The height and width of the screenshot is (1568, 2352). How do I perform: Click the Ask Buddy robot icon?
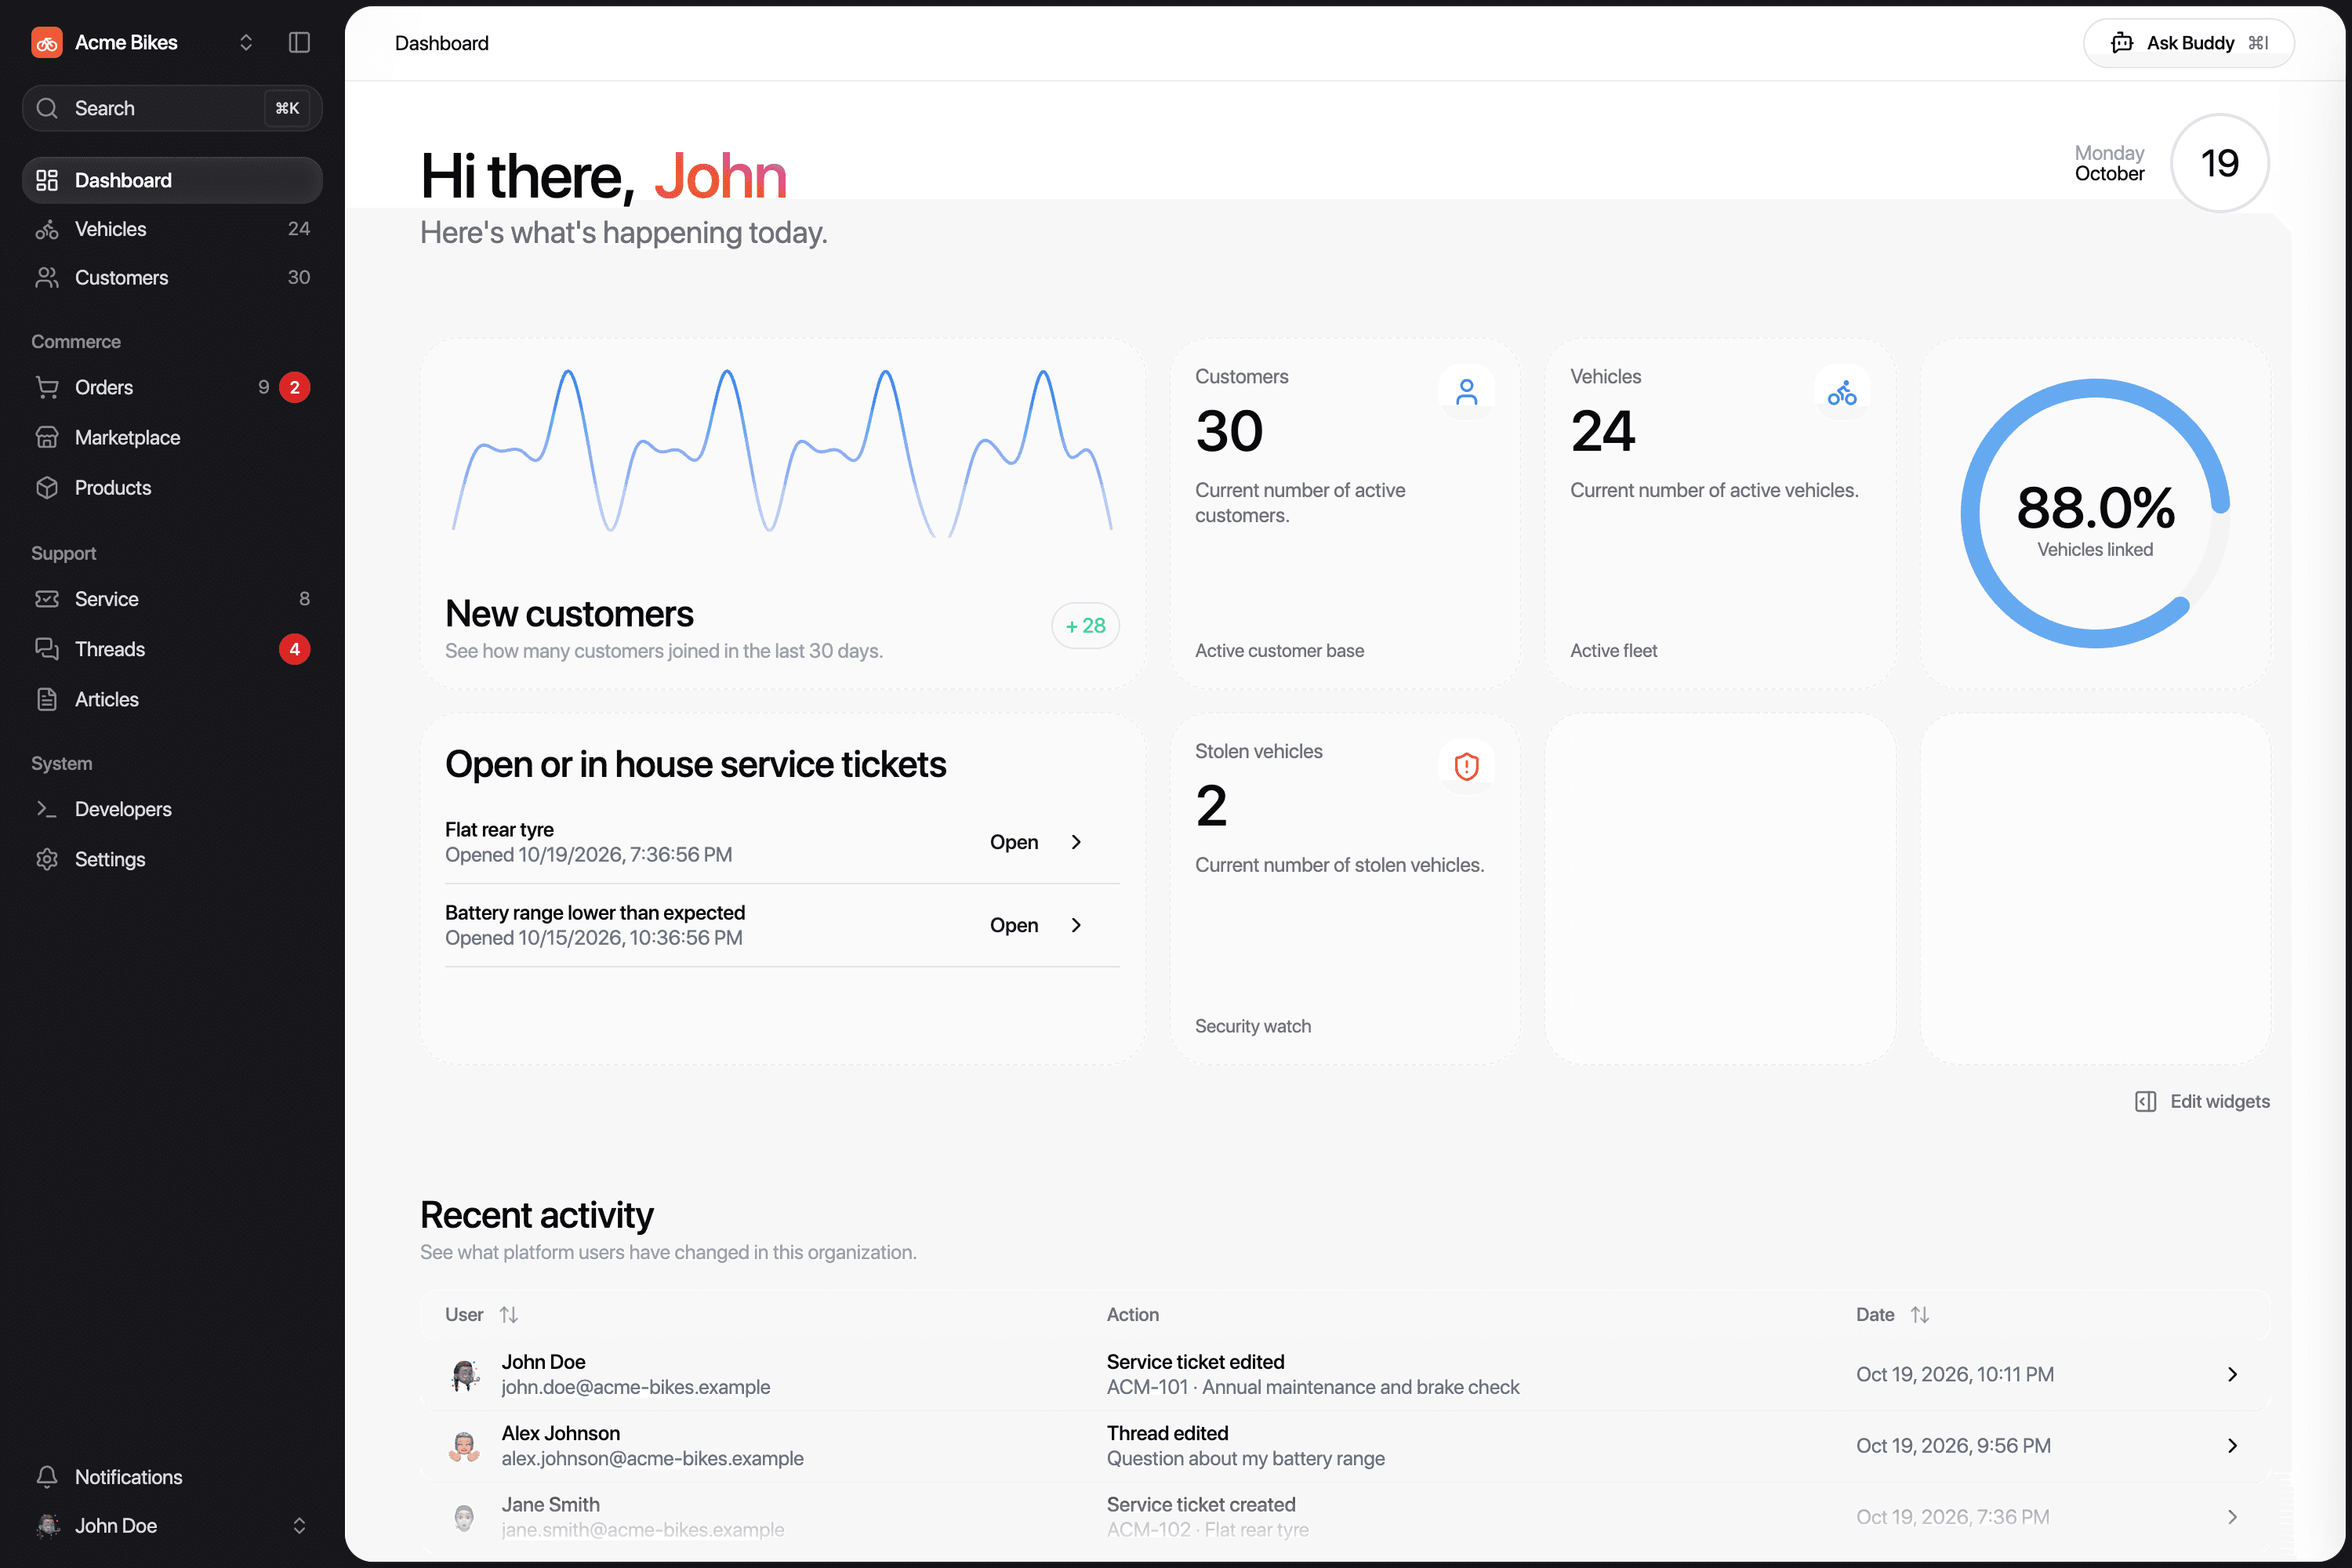point(2121,43)
